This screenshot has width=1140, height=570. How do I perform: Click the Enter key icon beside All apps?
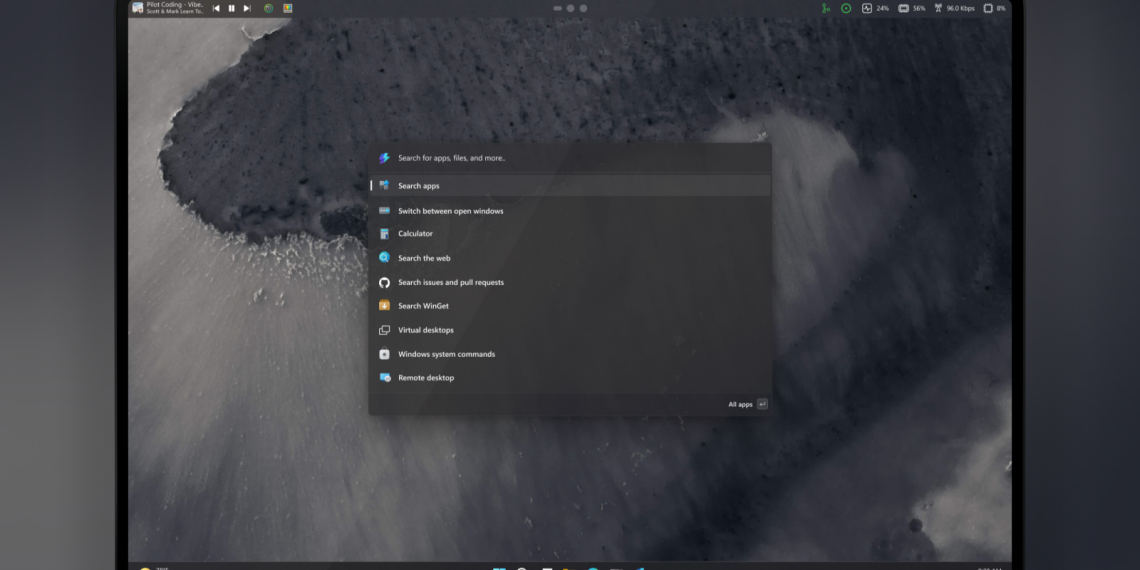tap(762, 404)
